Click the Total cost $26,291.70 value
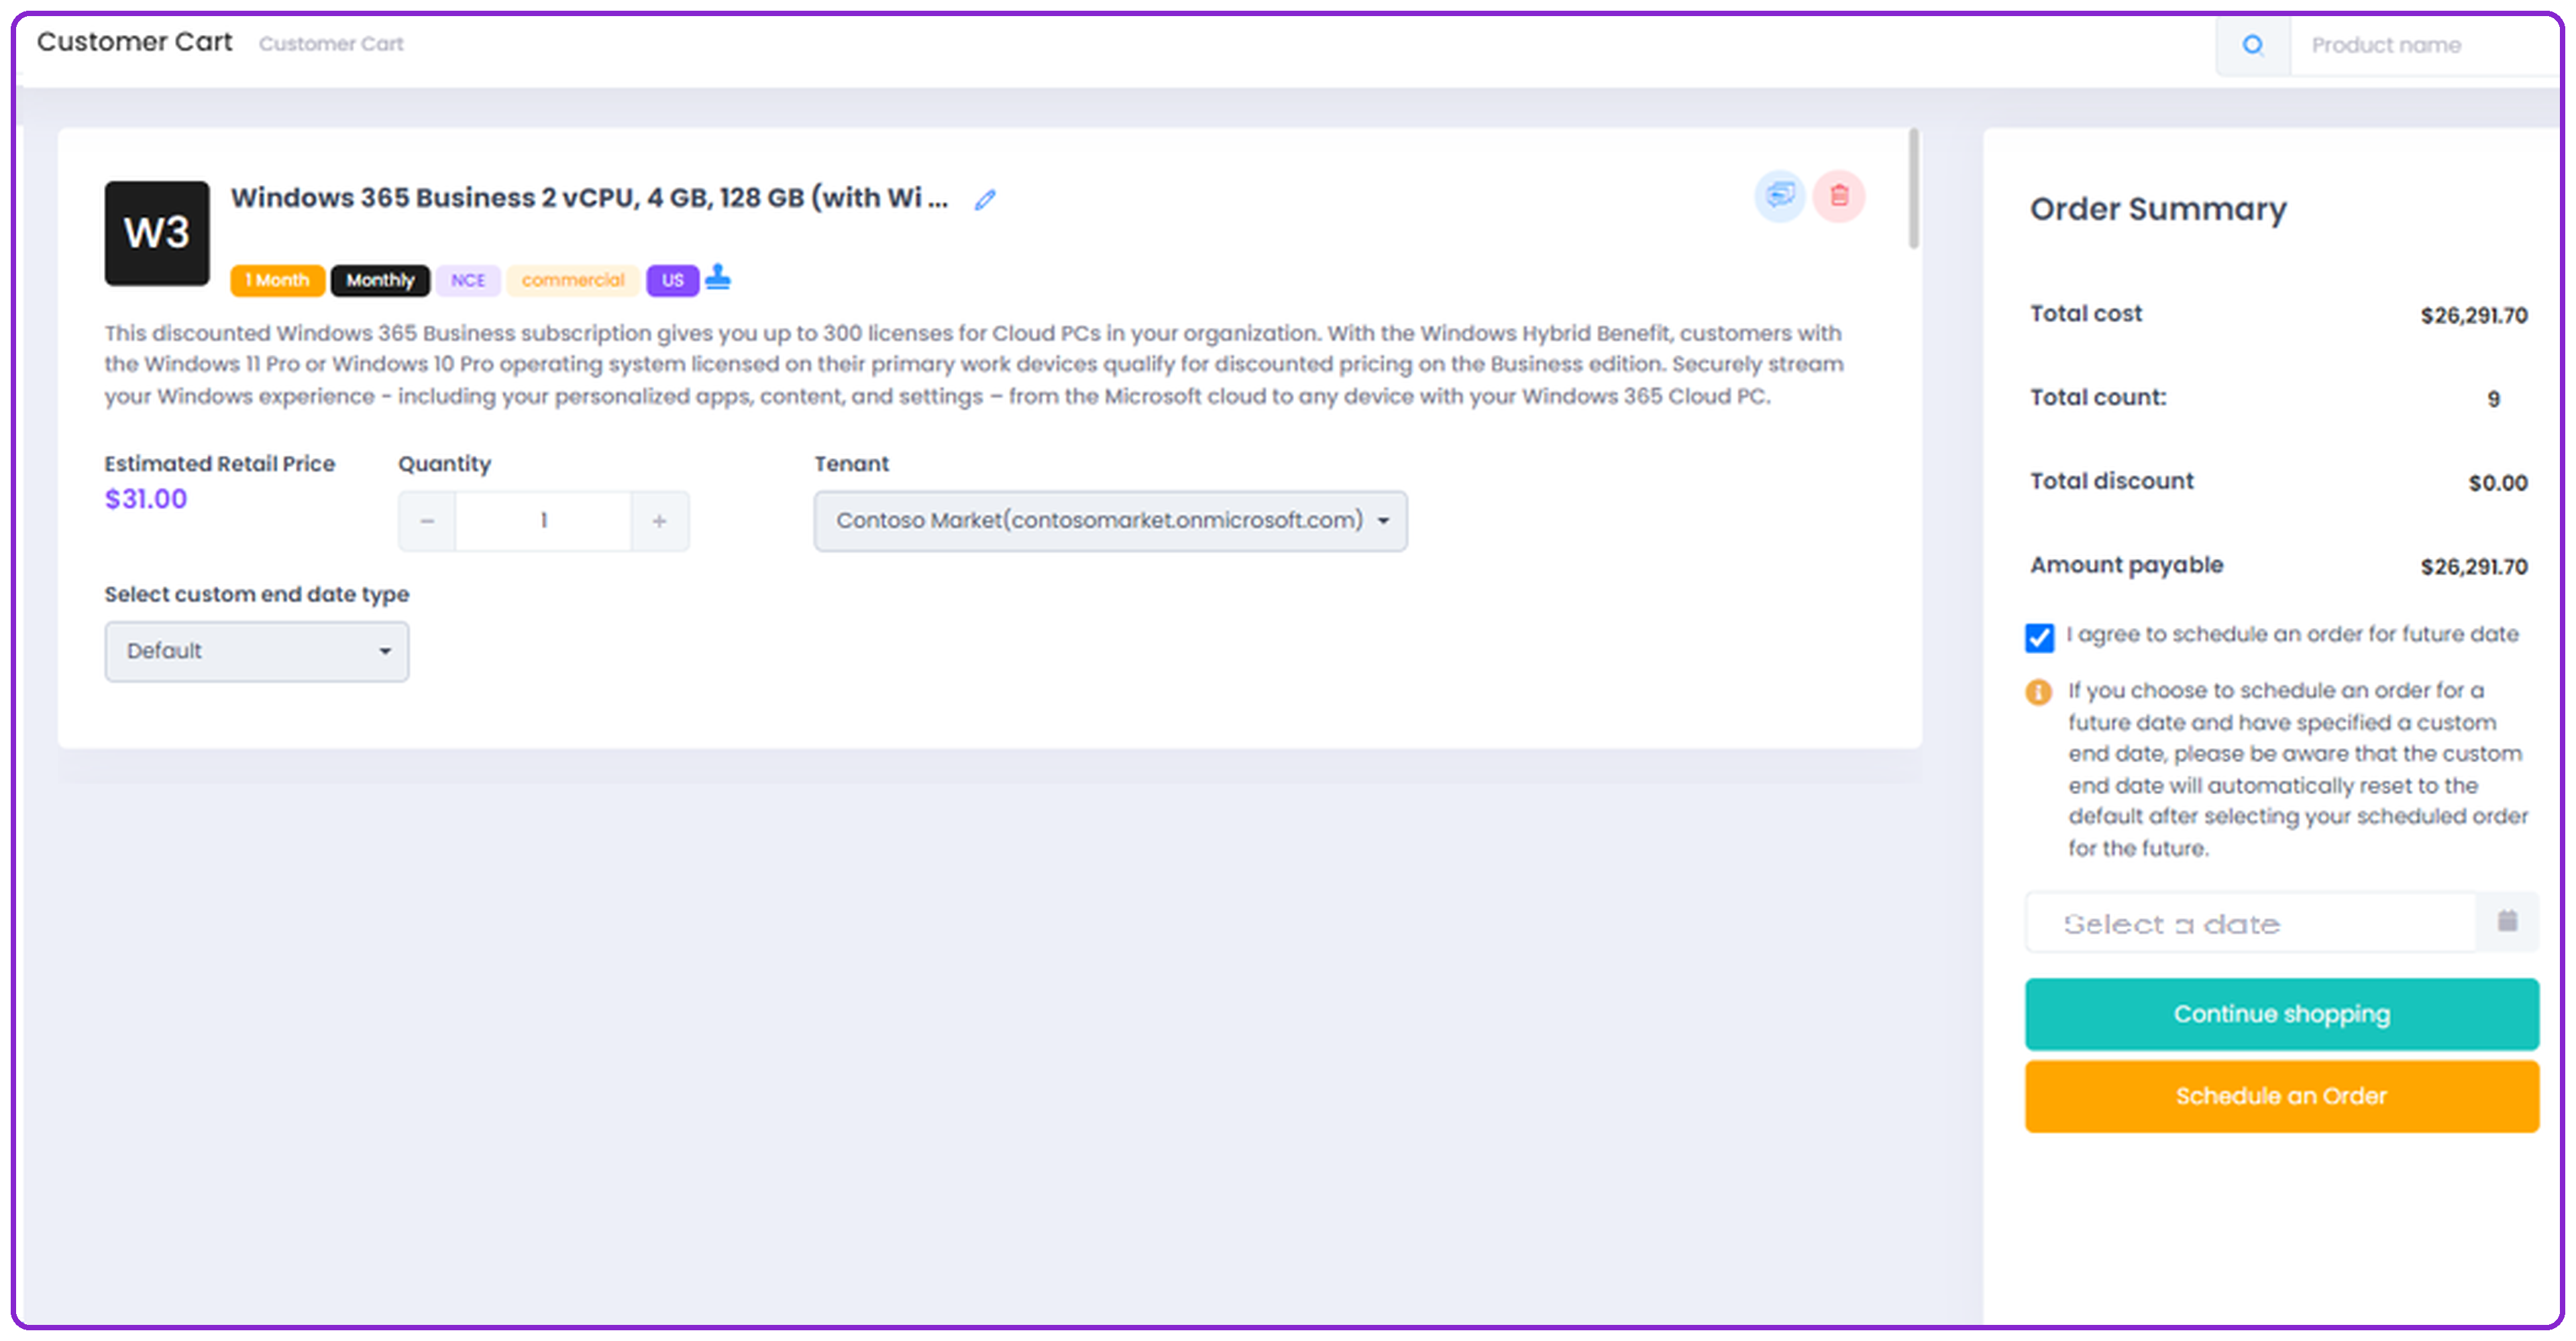The width and height of the screenshot is (2576, 1341). (2474, 316)
